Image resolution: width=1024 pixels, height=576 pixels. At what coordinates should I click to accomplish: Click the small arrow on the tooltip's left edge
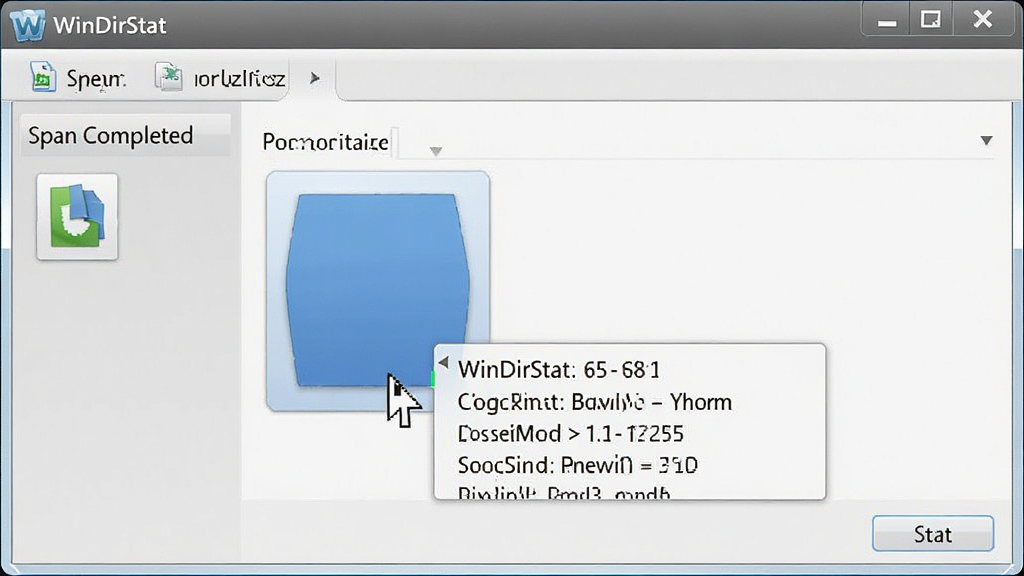[443, 362]
